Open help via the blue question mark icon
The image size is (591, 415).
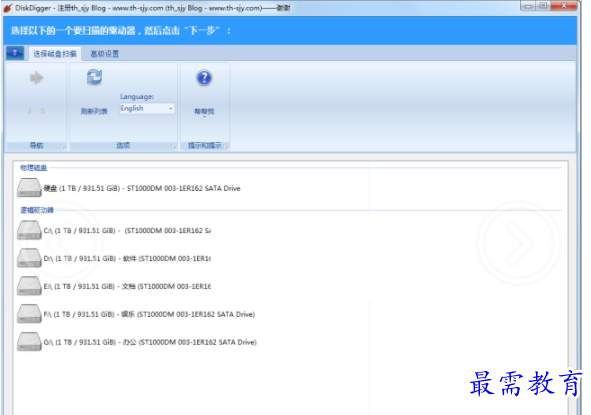tap(204, 78)
